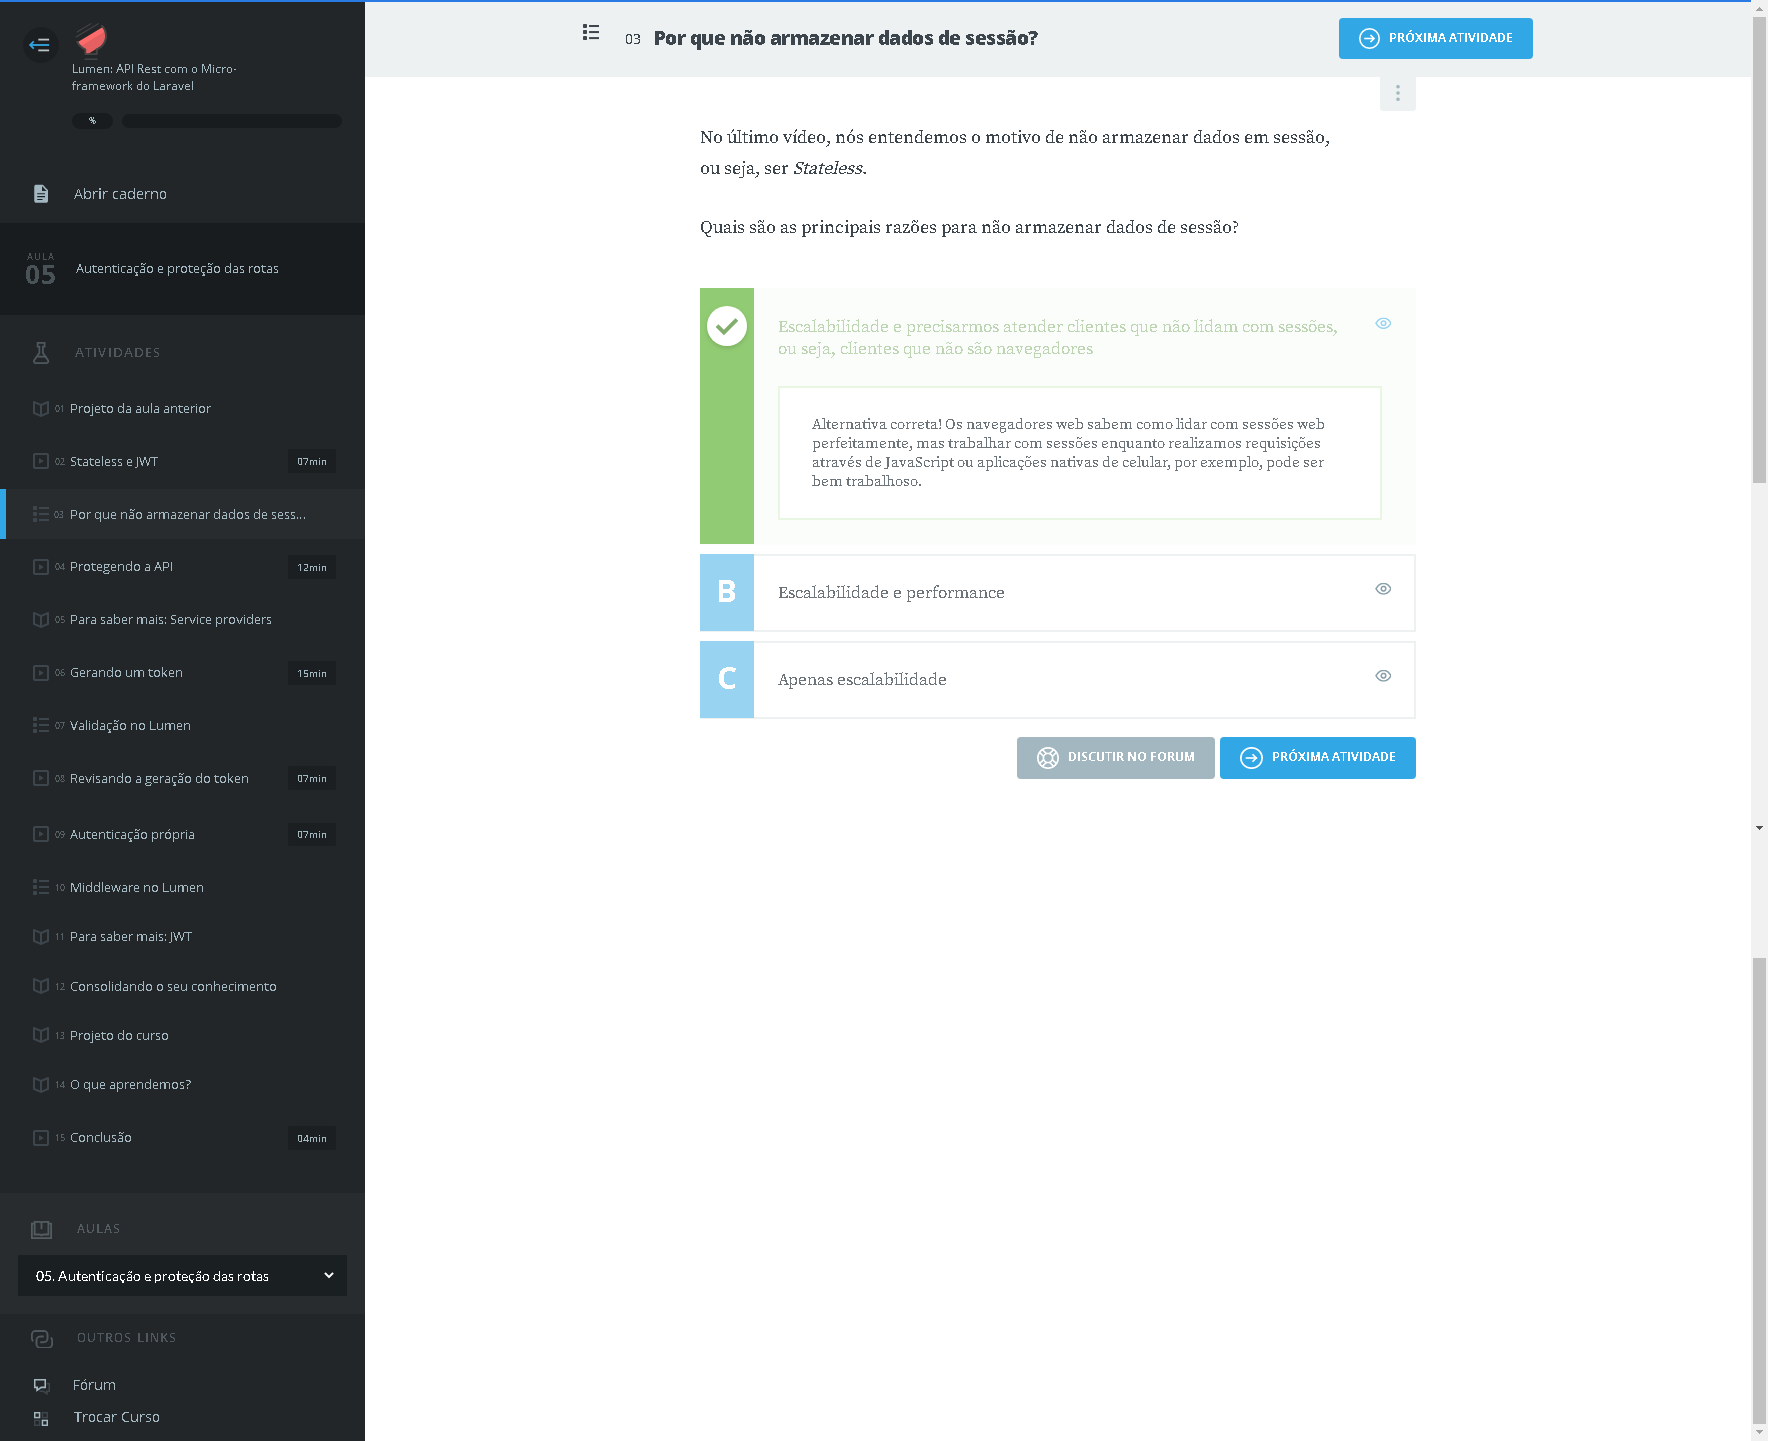Toggle eye icon for Apenas escalabilidade
The height and width of the screenshot is (1441, 1768).
[x=1383, y=676]
